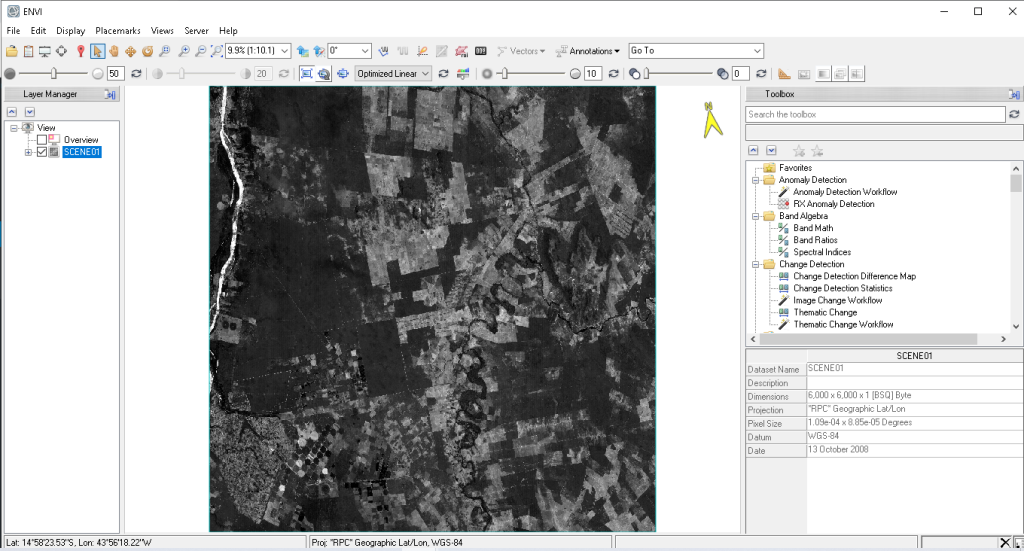The width and height of the screenshot is (1024, 551).
Task: Click the red Cursor Value pin icon
Action: [x=80, y=51]
